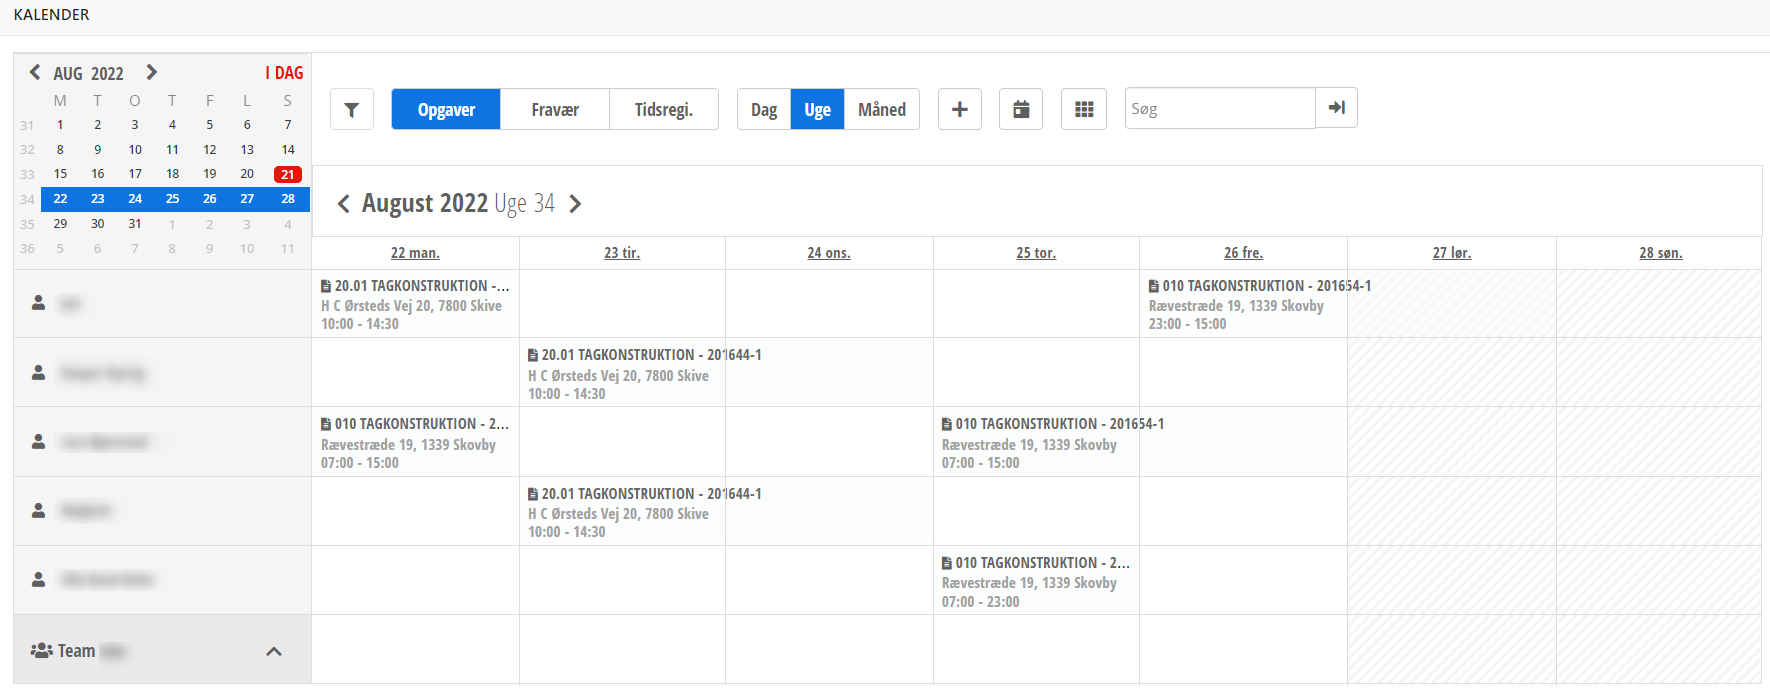Open the filter funnel icon
1770x690 pixels.
[351, 110]
